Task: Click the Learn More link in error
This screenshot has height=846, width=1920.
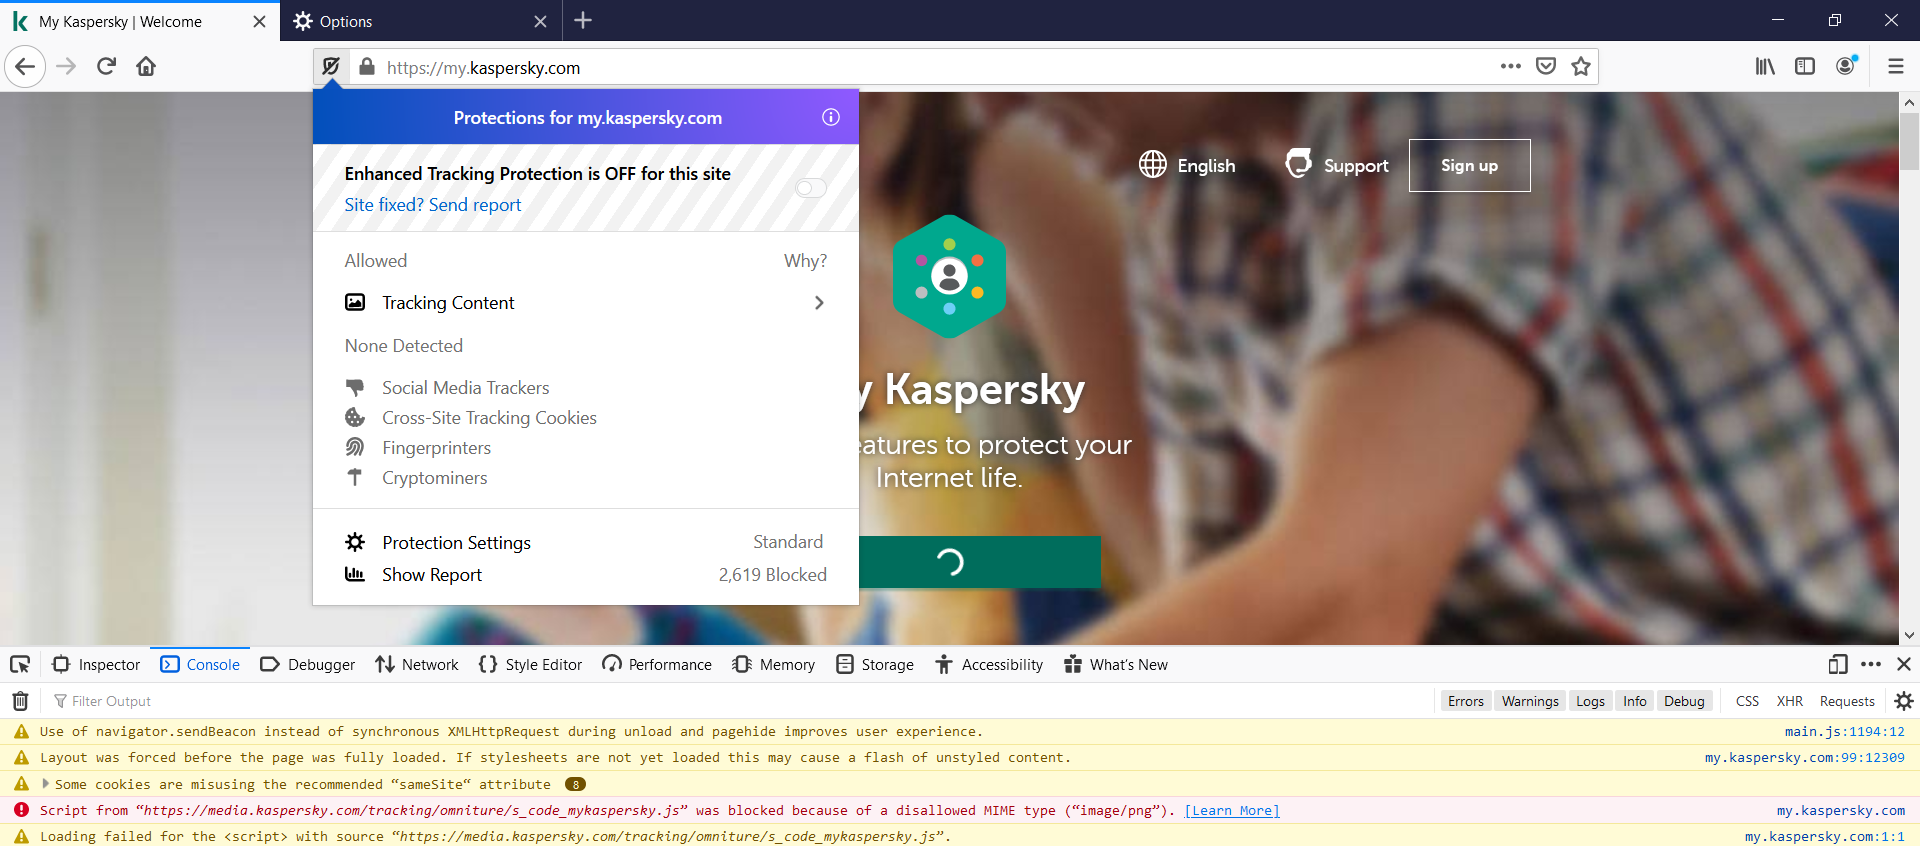Action: pos(1232,810)
